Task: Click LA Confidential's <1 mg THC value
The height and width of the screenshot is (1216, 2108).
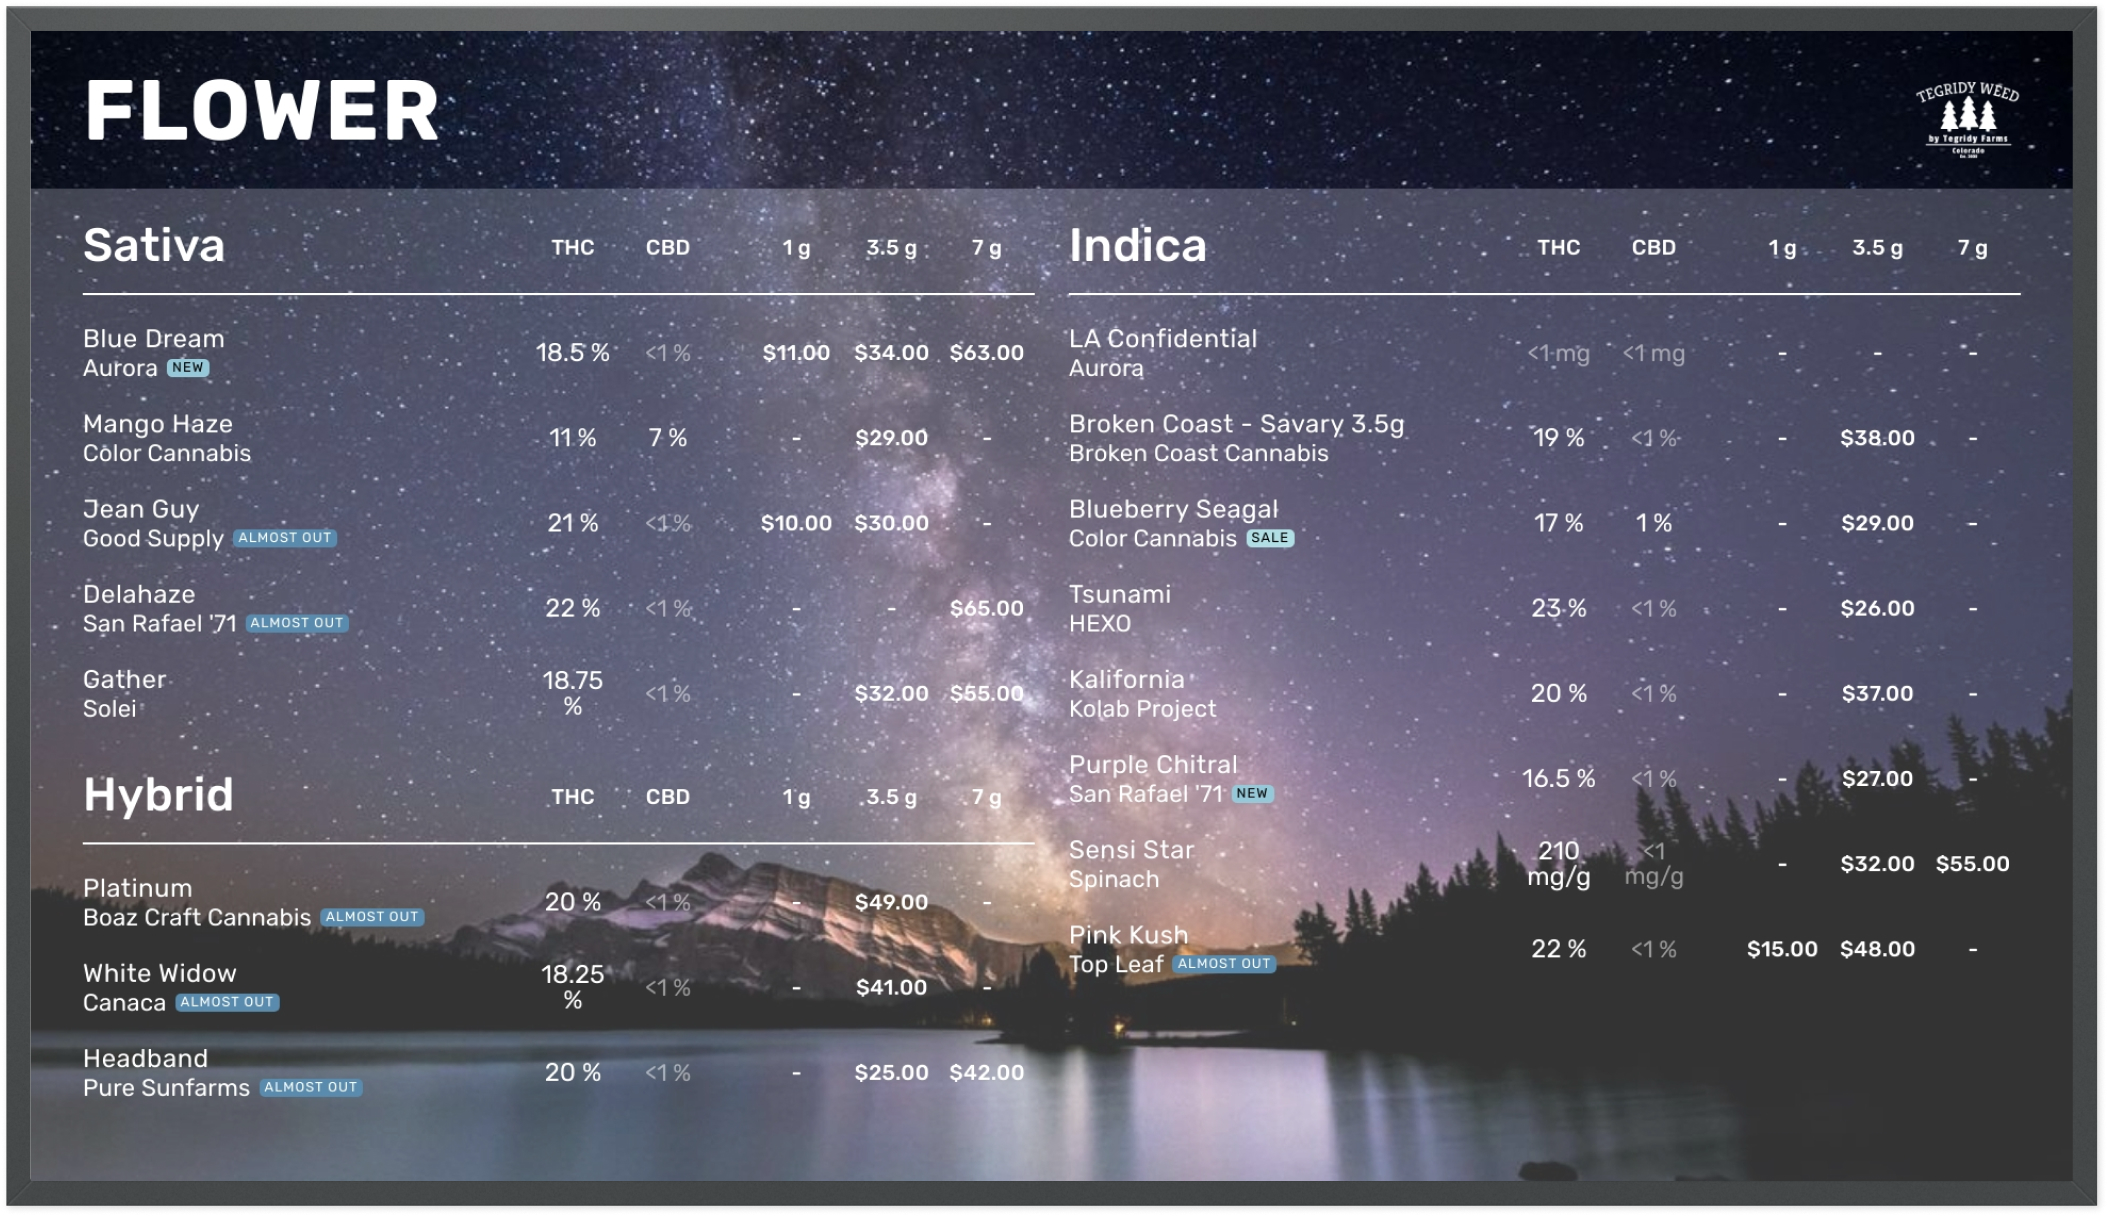Action: 1559,353
